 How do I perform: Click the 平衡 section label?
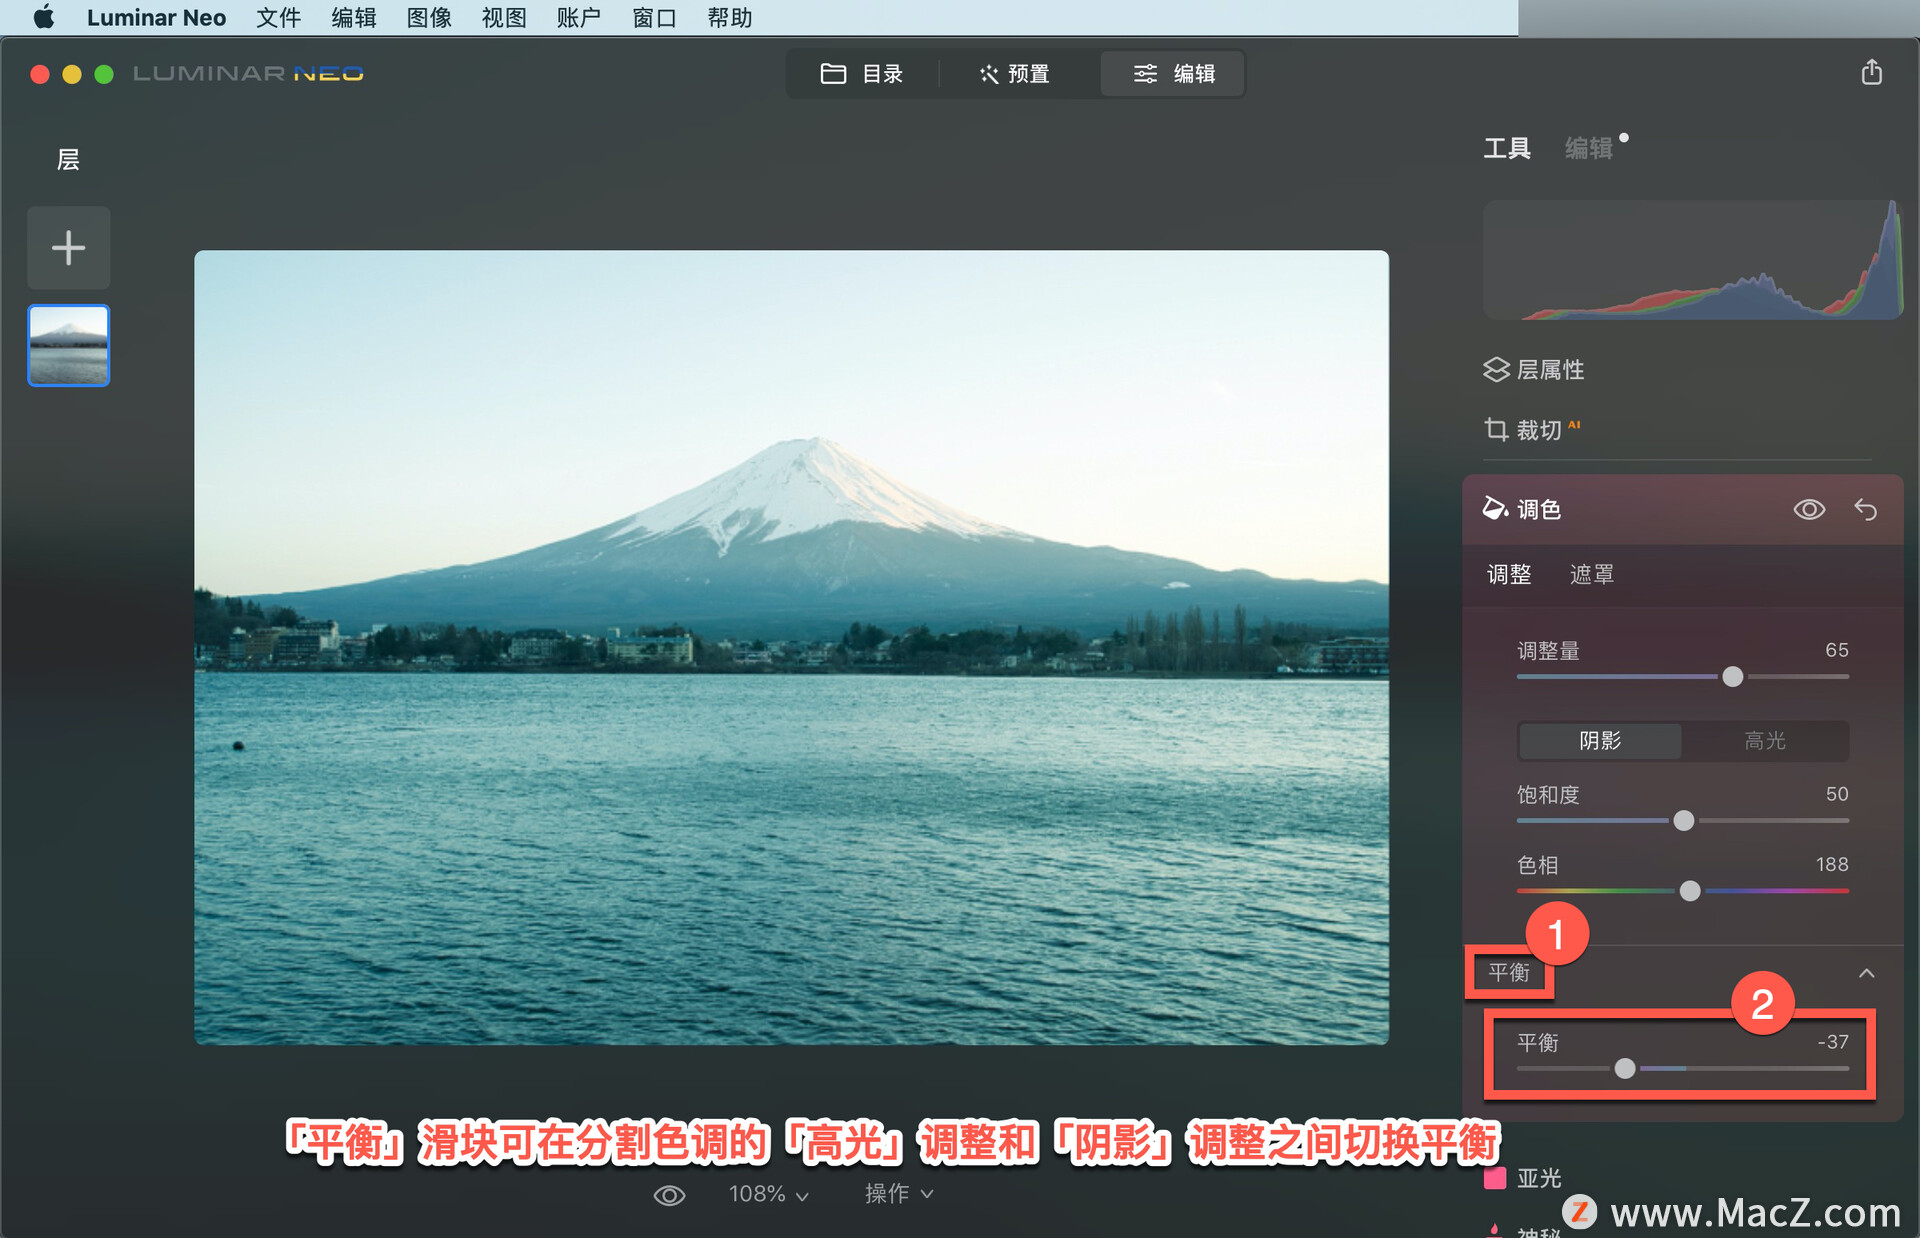pyautogui.click(x=1509, y=972)
